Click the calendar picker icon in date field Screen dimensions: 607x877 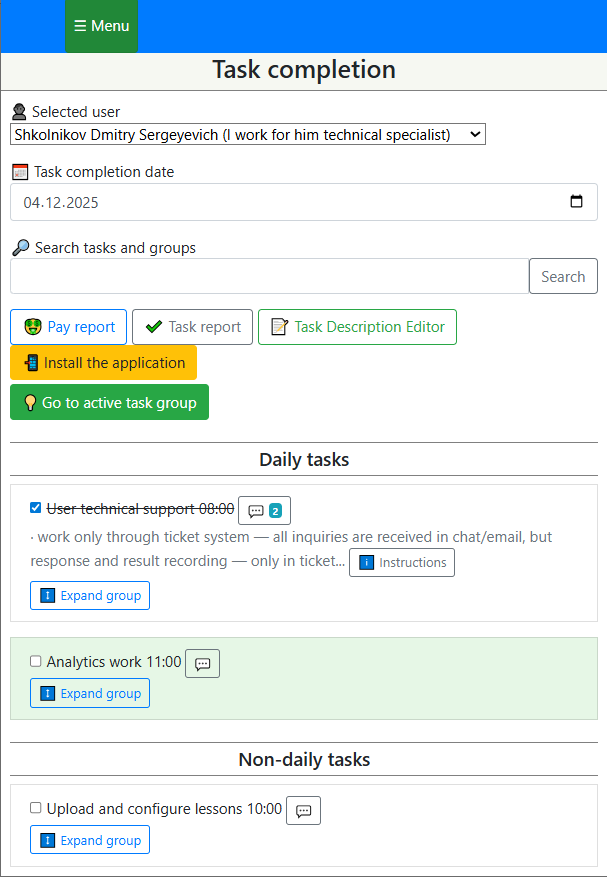[x=576, y=202]
